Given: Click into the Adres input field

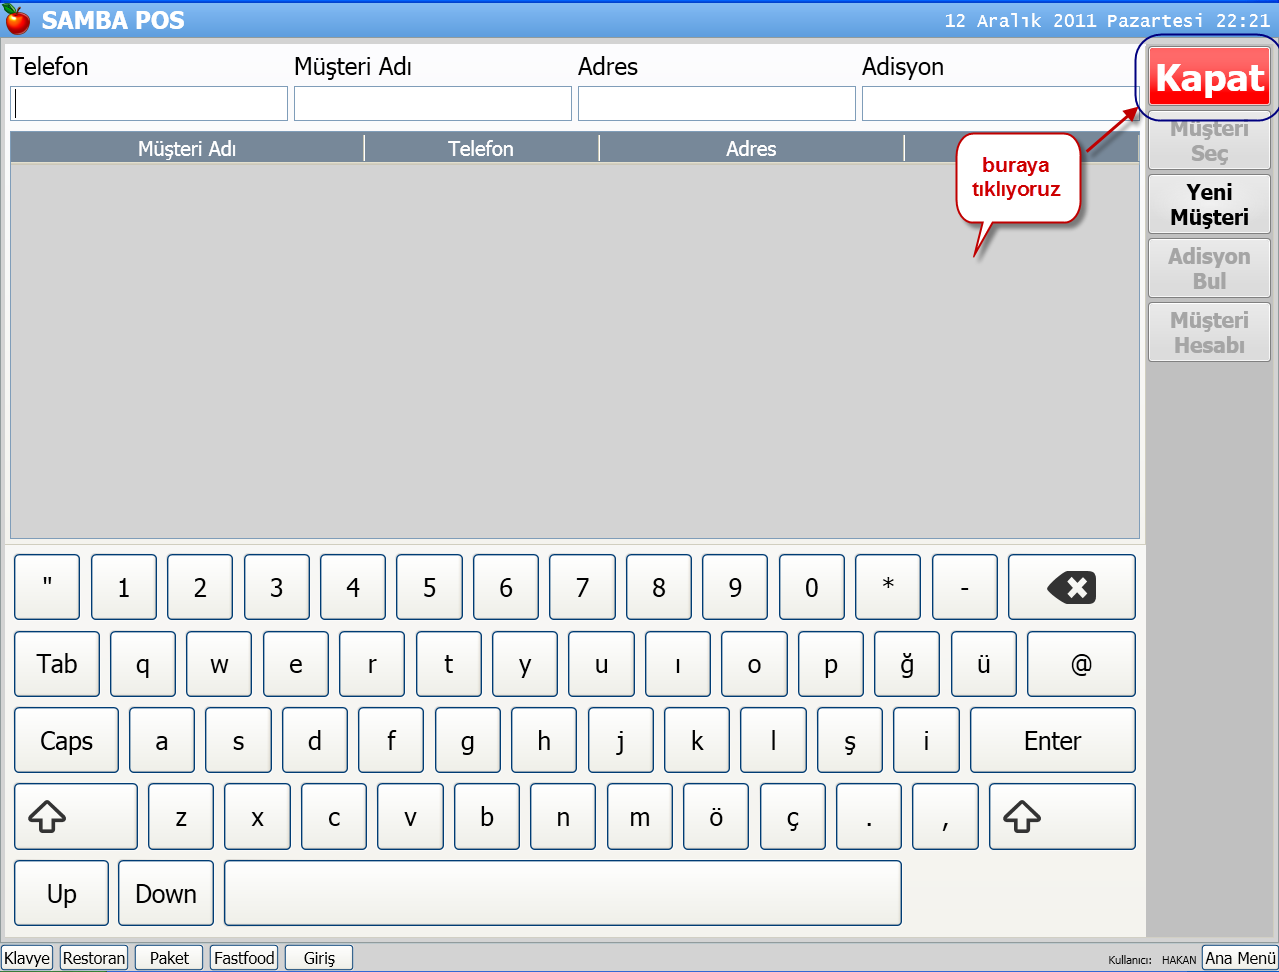Looking at the screenshot, I should tap(717, 103).
